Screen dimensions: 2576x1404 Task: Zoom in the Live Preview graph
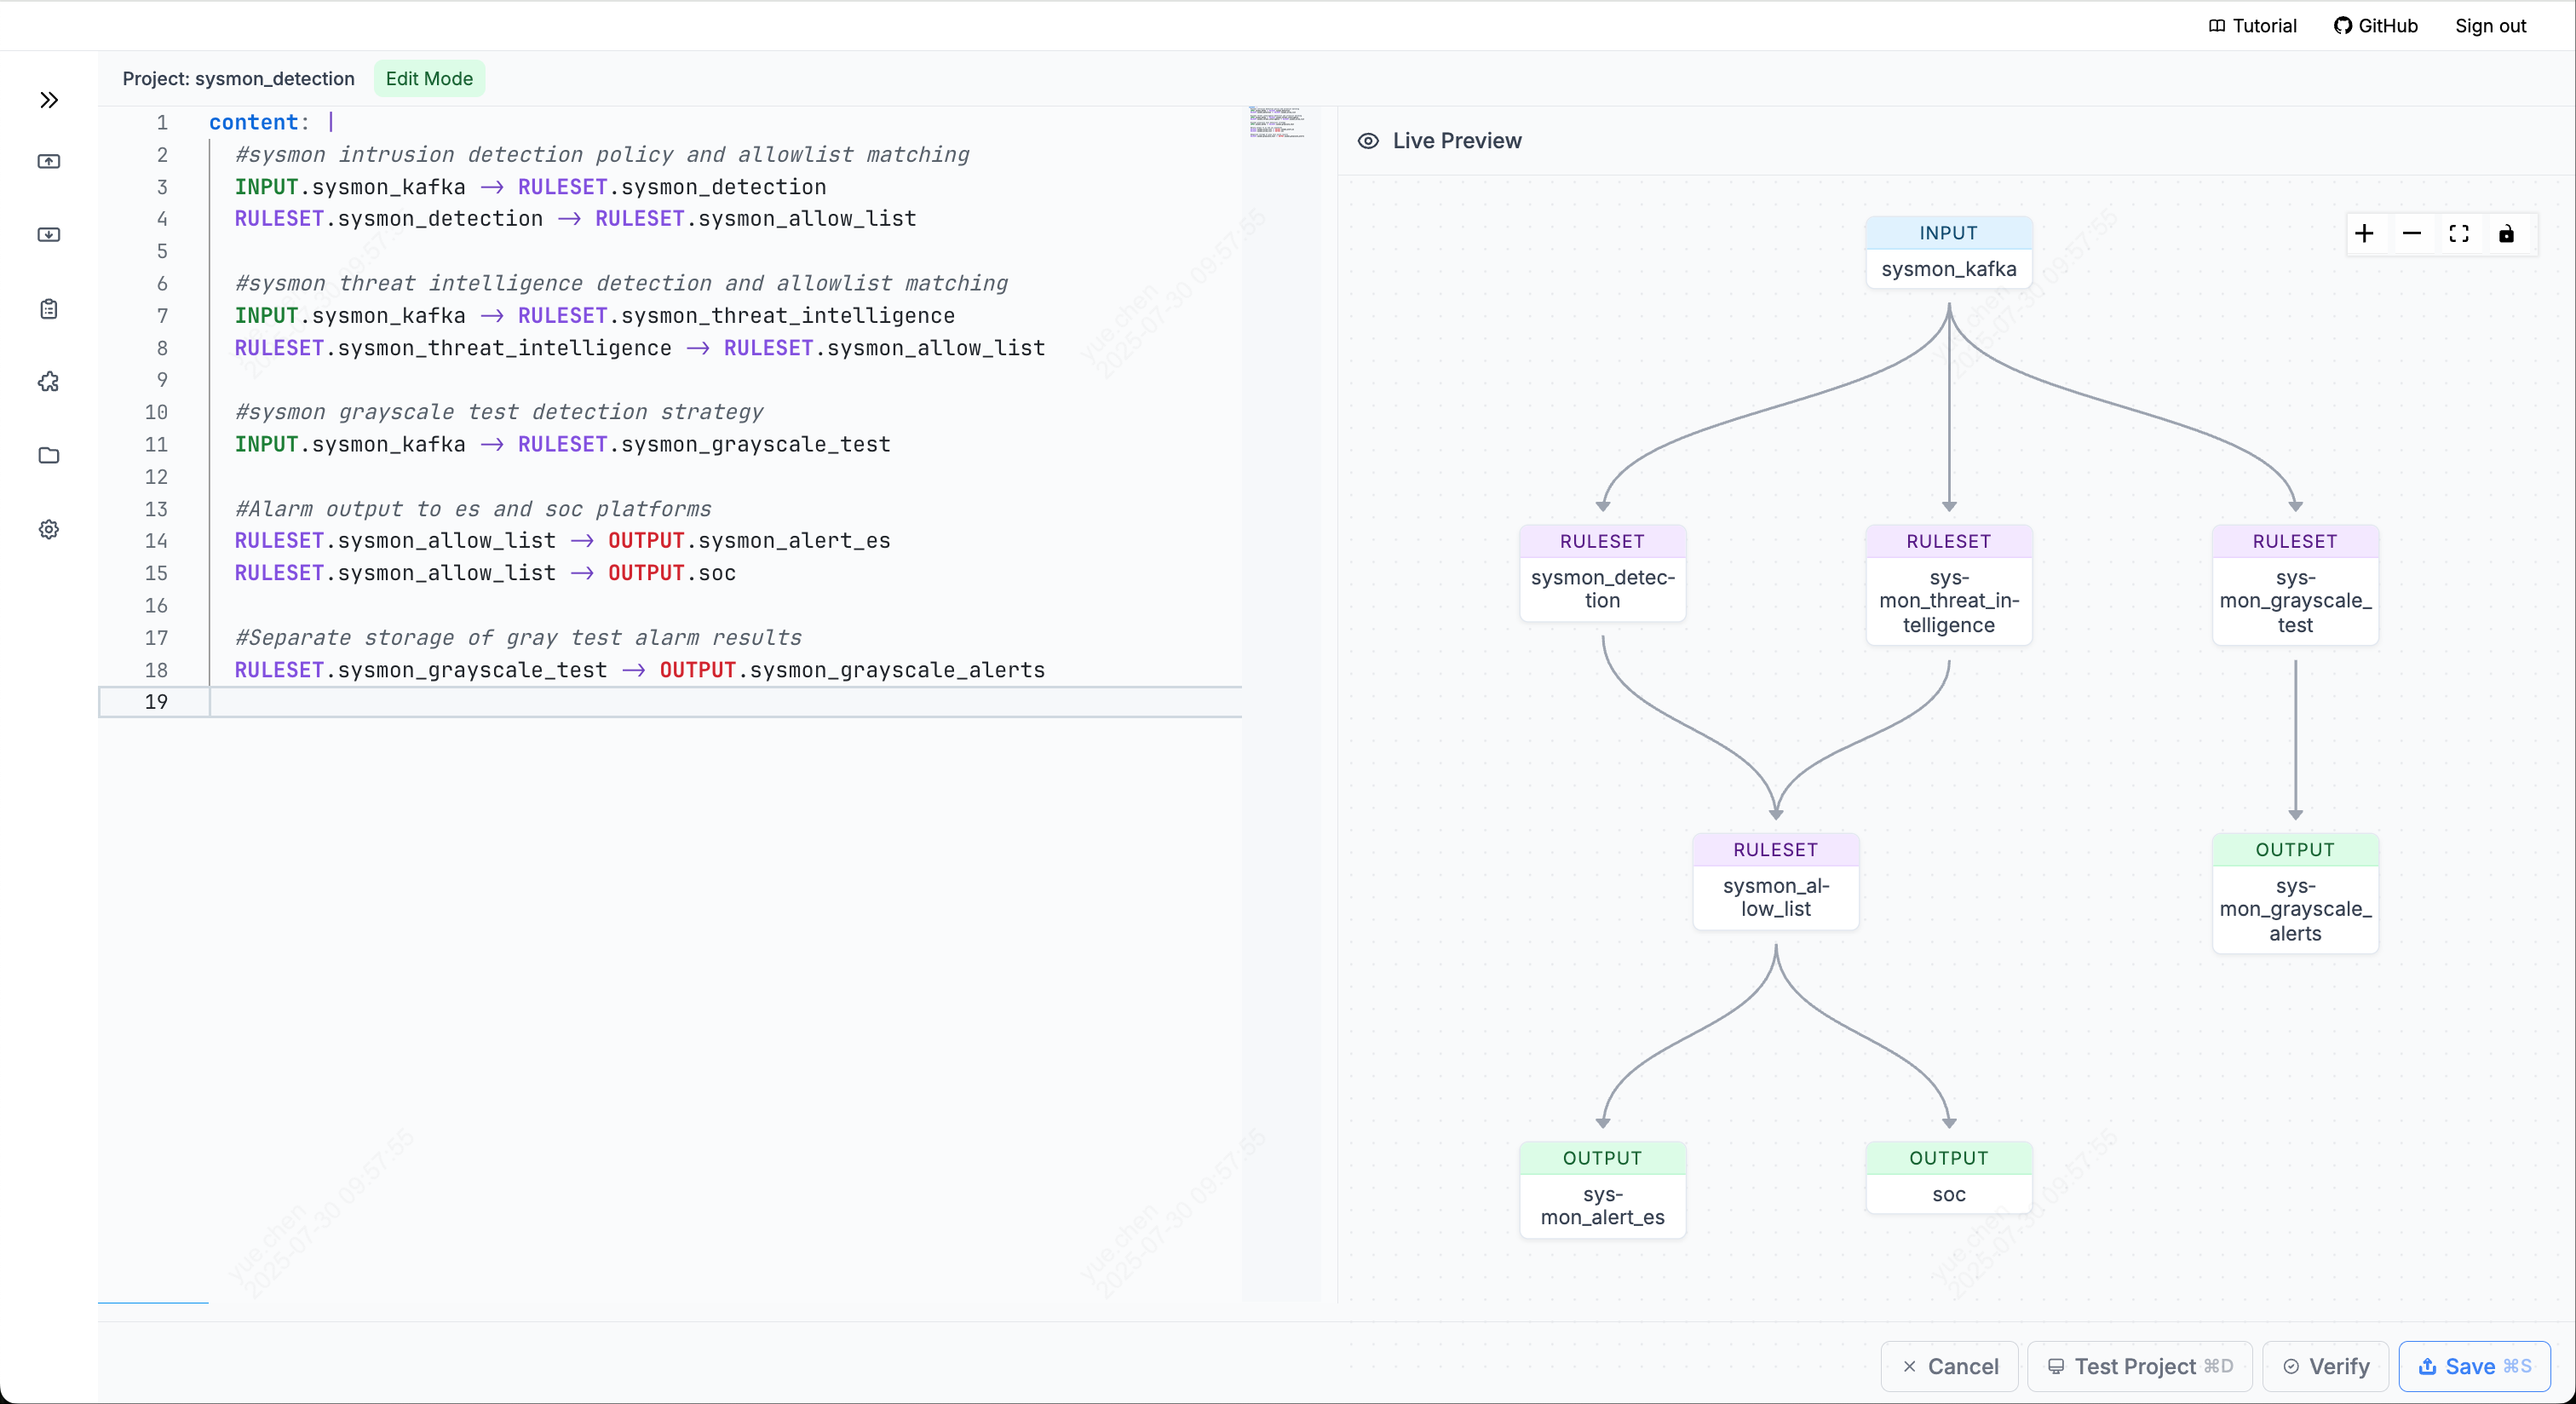pyautogui.click(x=2364, y=234)
